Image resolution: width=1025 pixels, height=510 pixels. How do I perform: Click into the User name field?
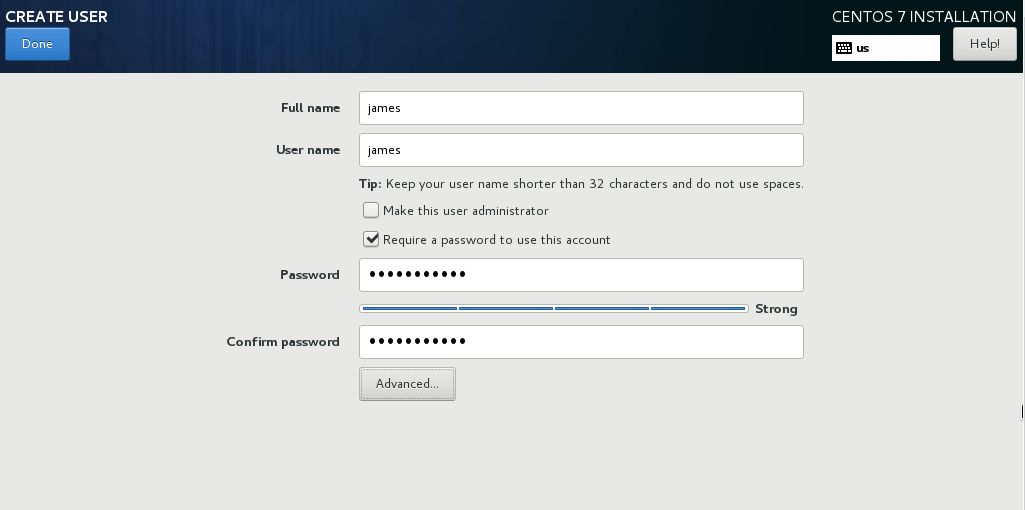point(581,150)
